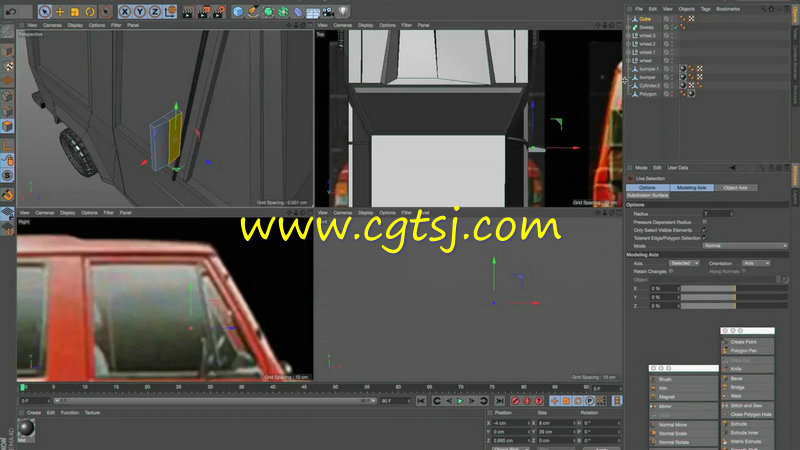
Task: Toggle the Z axis lock
Action: click(155, 11)
